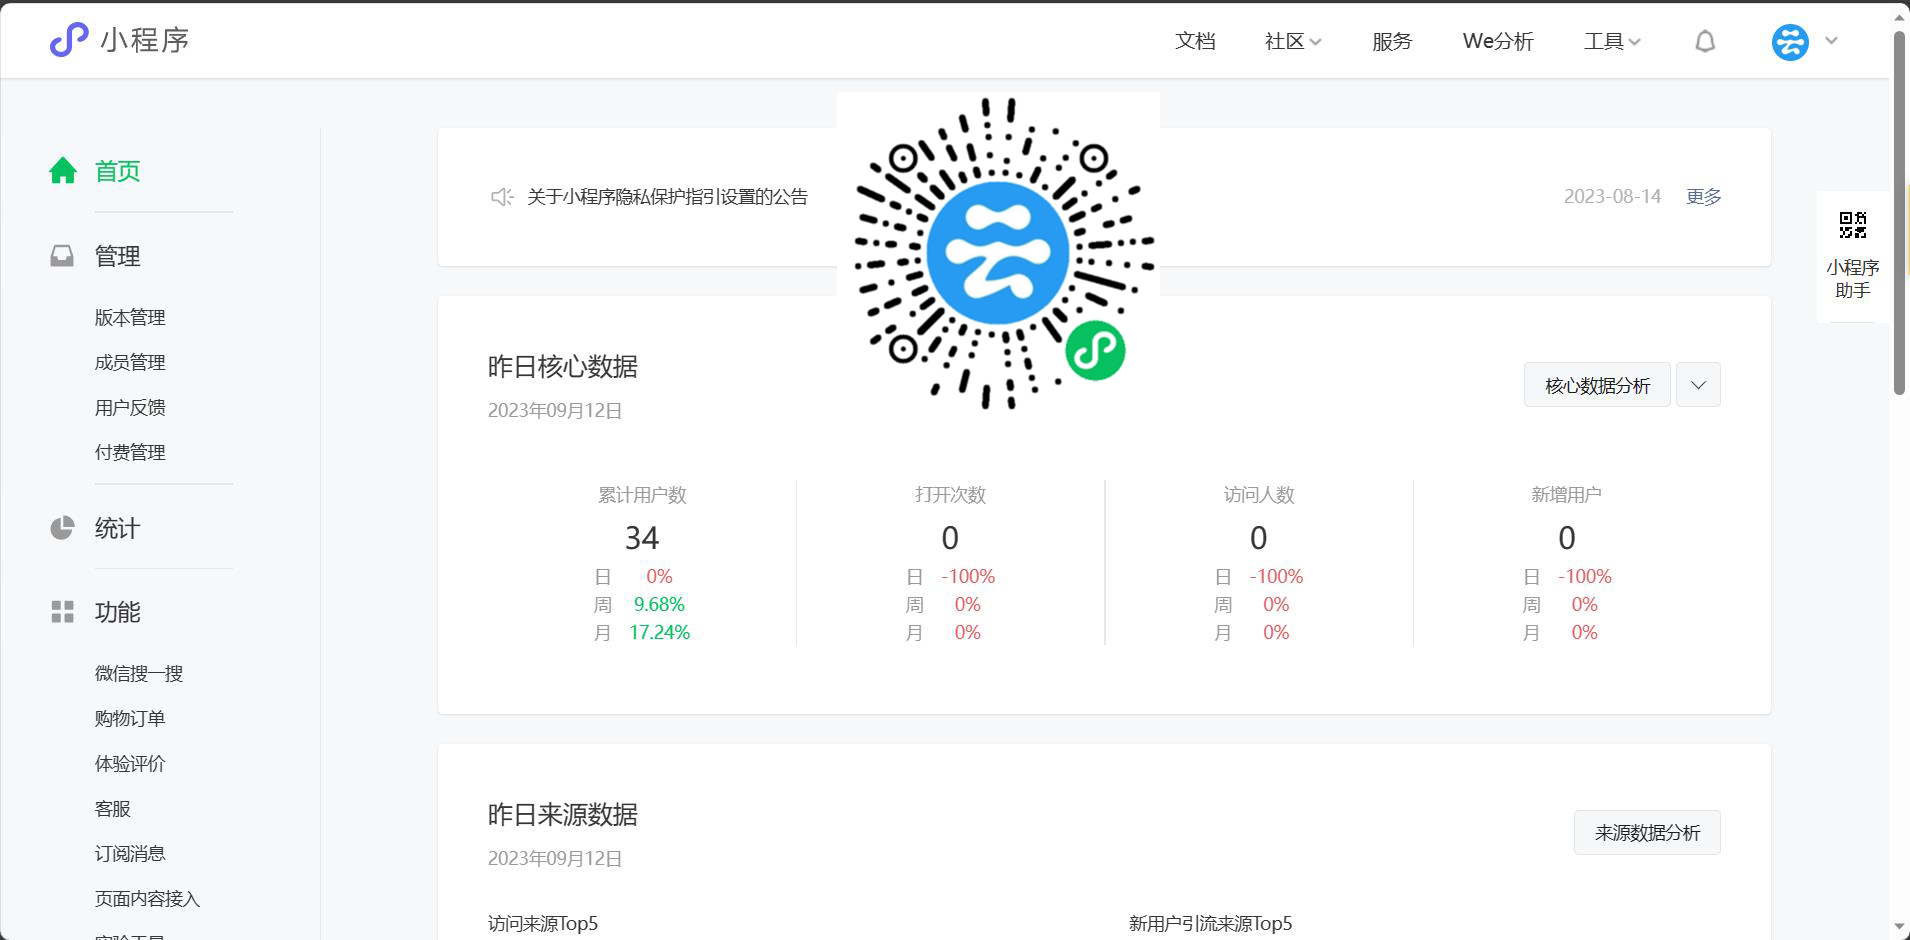This screenshot has width=1910, height=940.
Task: Click the 昨日核心数据 heading
Action: (x=563, y=367)
